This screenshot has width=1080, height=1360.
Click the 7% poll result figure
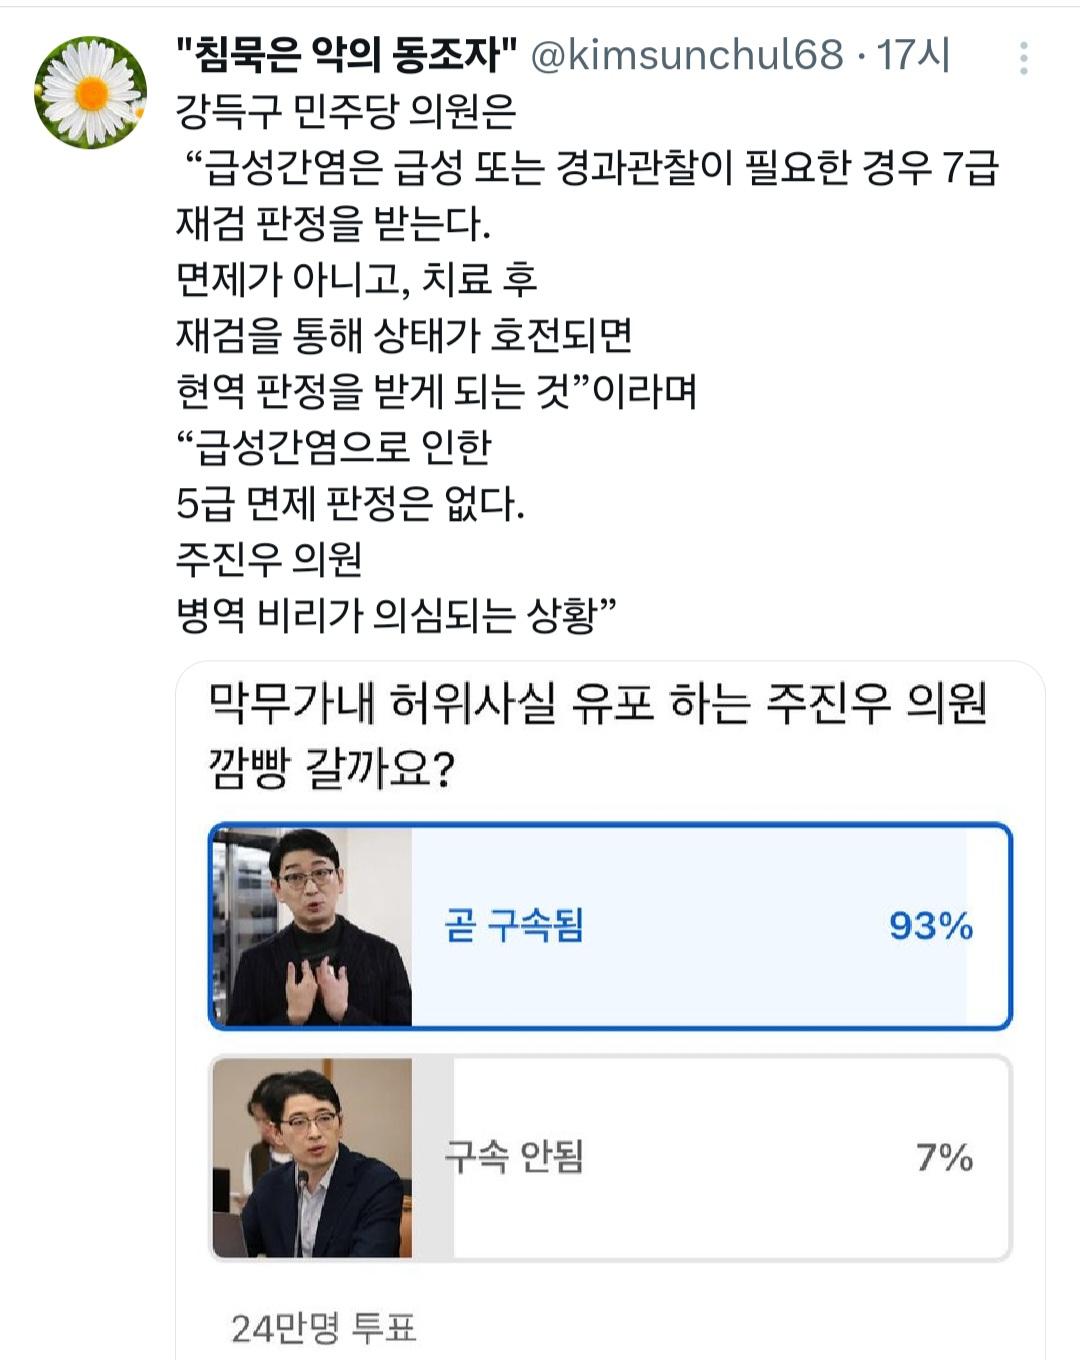tap(944, 1157)
